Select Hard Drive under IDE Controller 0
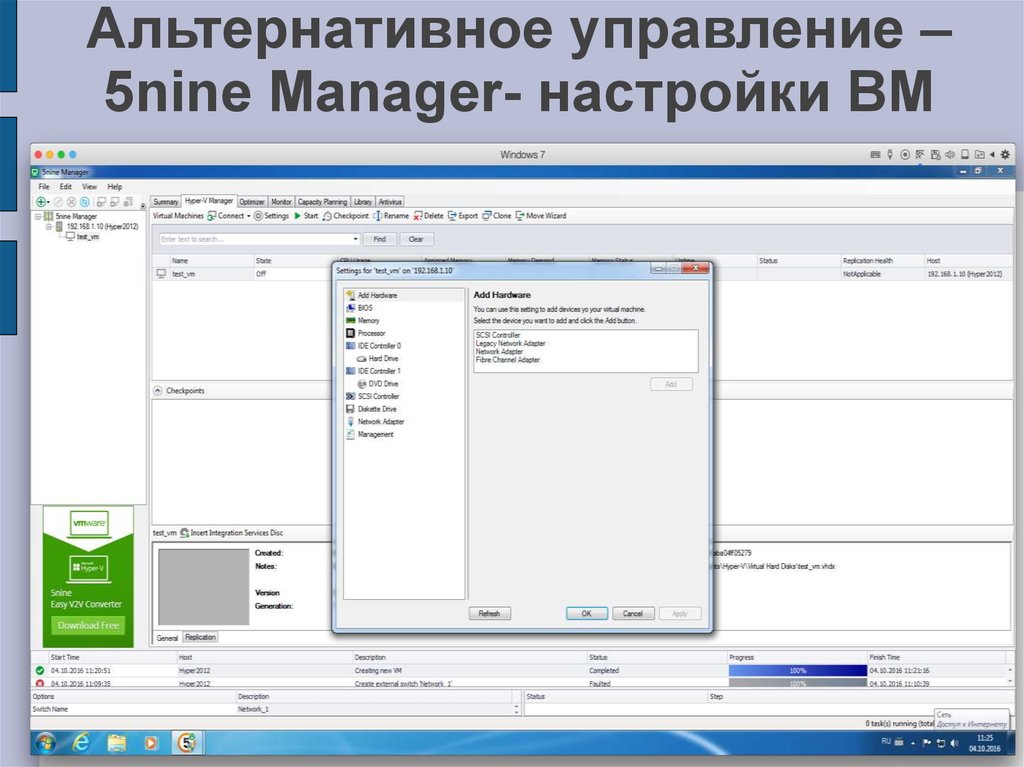 click(377, 359)
